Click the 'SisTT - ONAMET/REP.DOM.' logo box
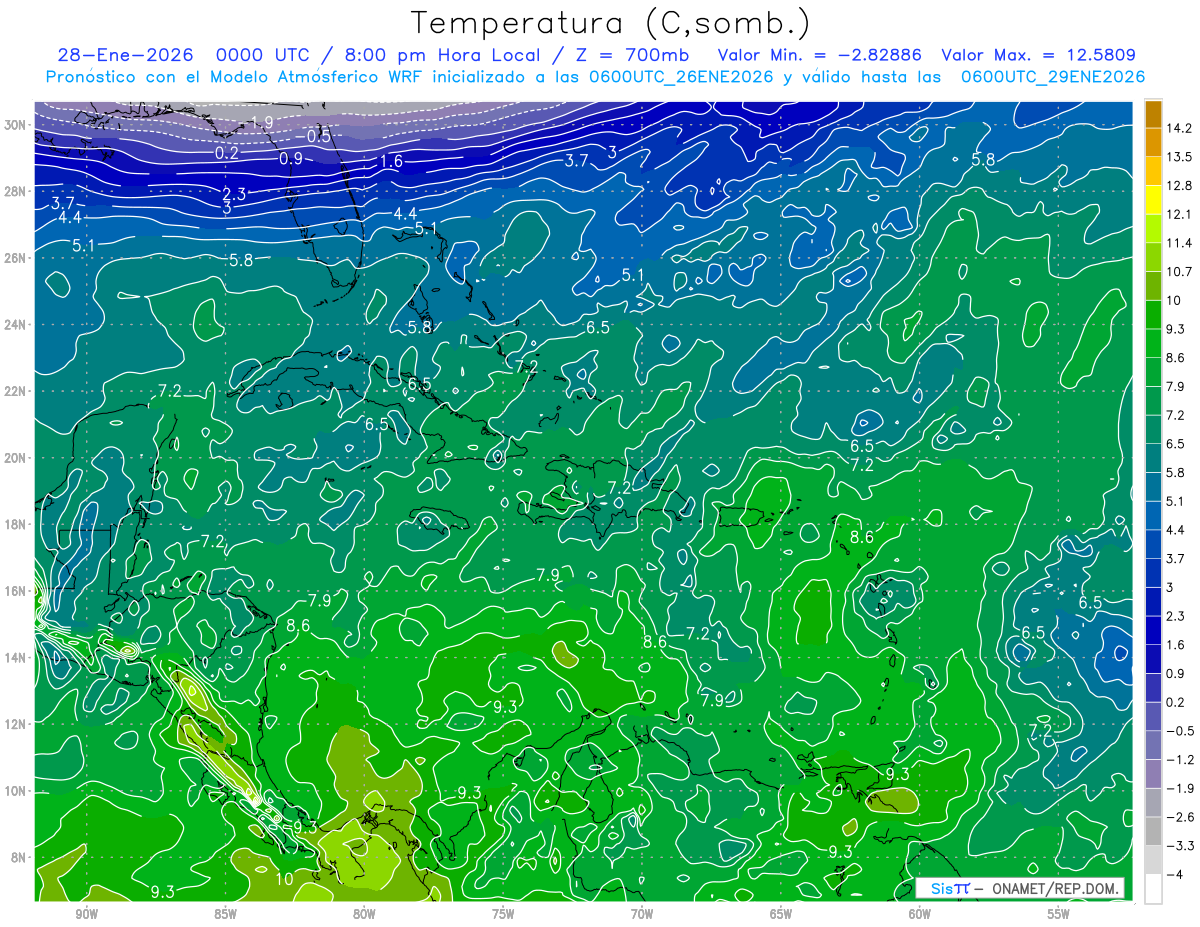The width and height of the screenshot is (1200, 927). [x=1020, y=888]
